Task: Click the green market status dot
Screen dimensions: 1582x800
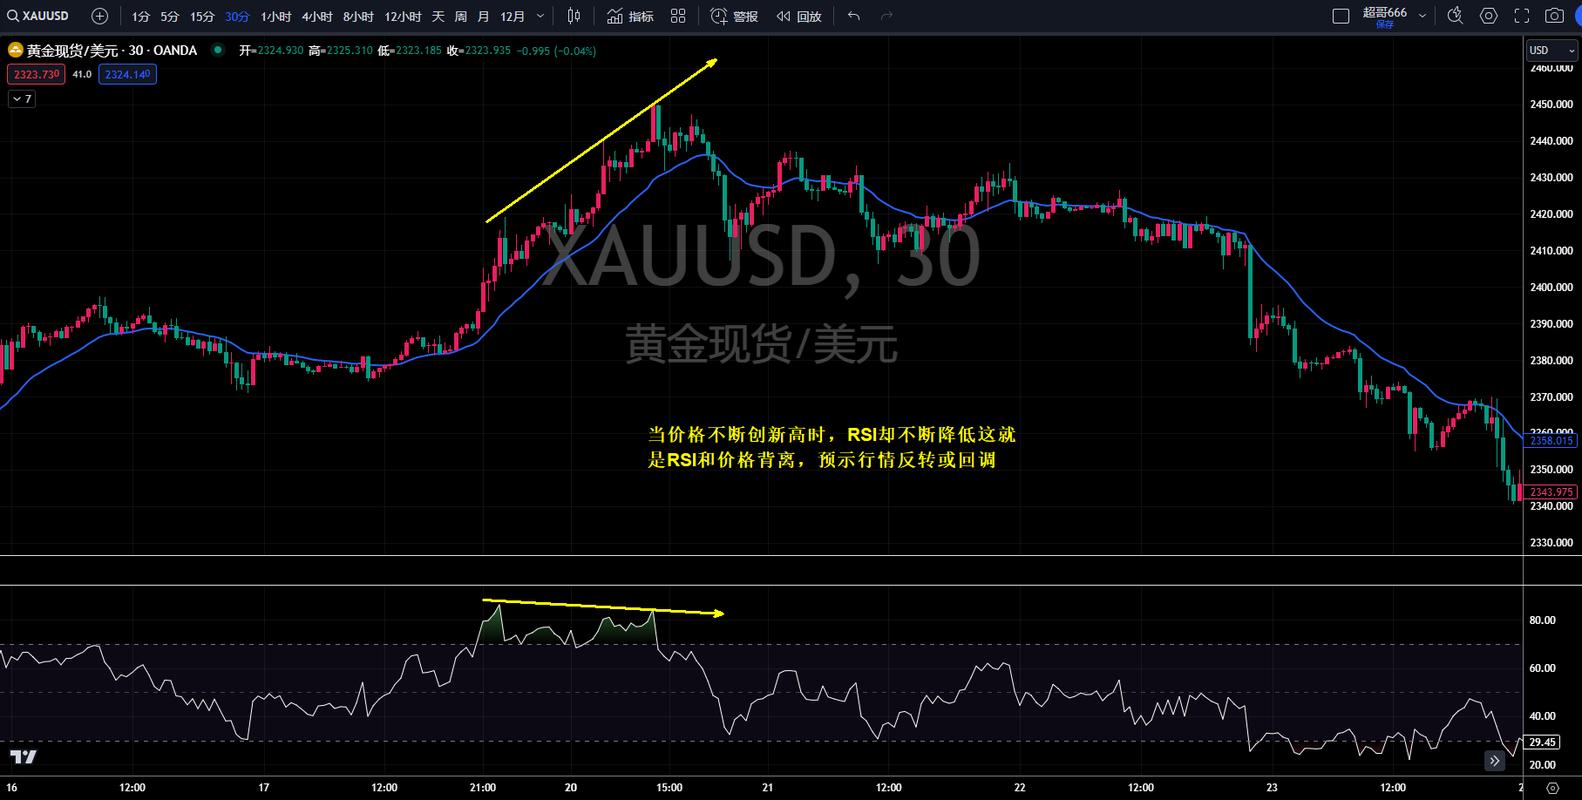Action: pyautogui.click(x=218, y=50)
